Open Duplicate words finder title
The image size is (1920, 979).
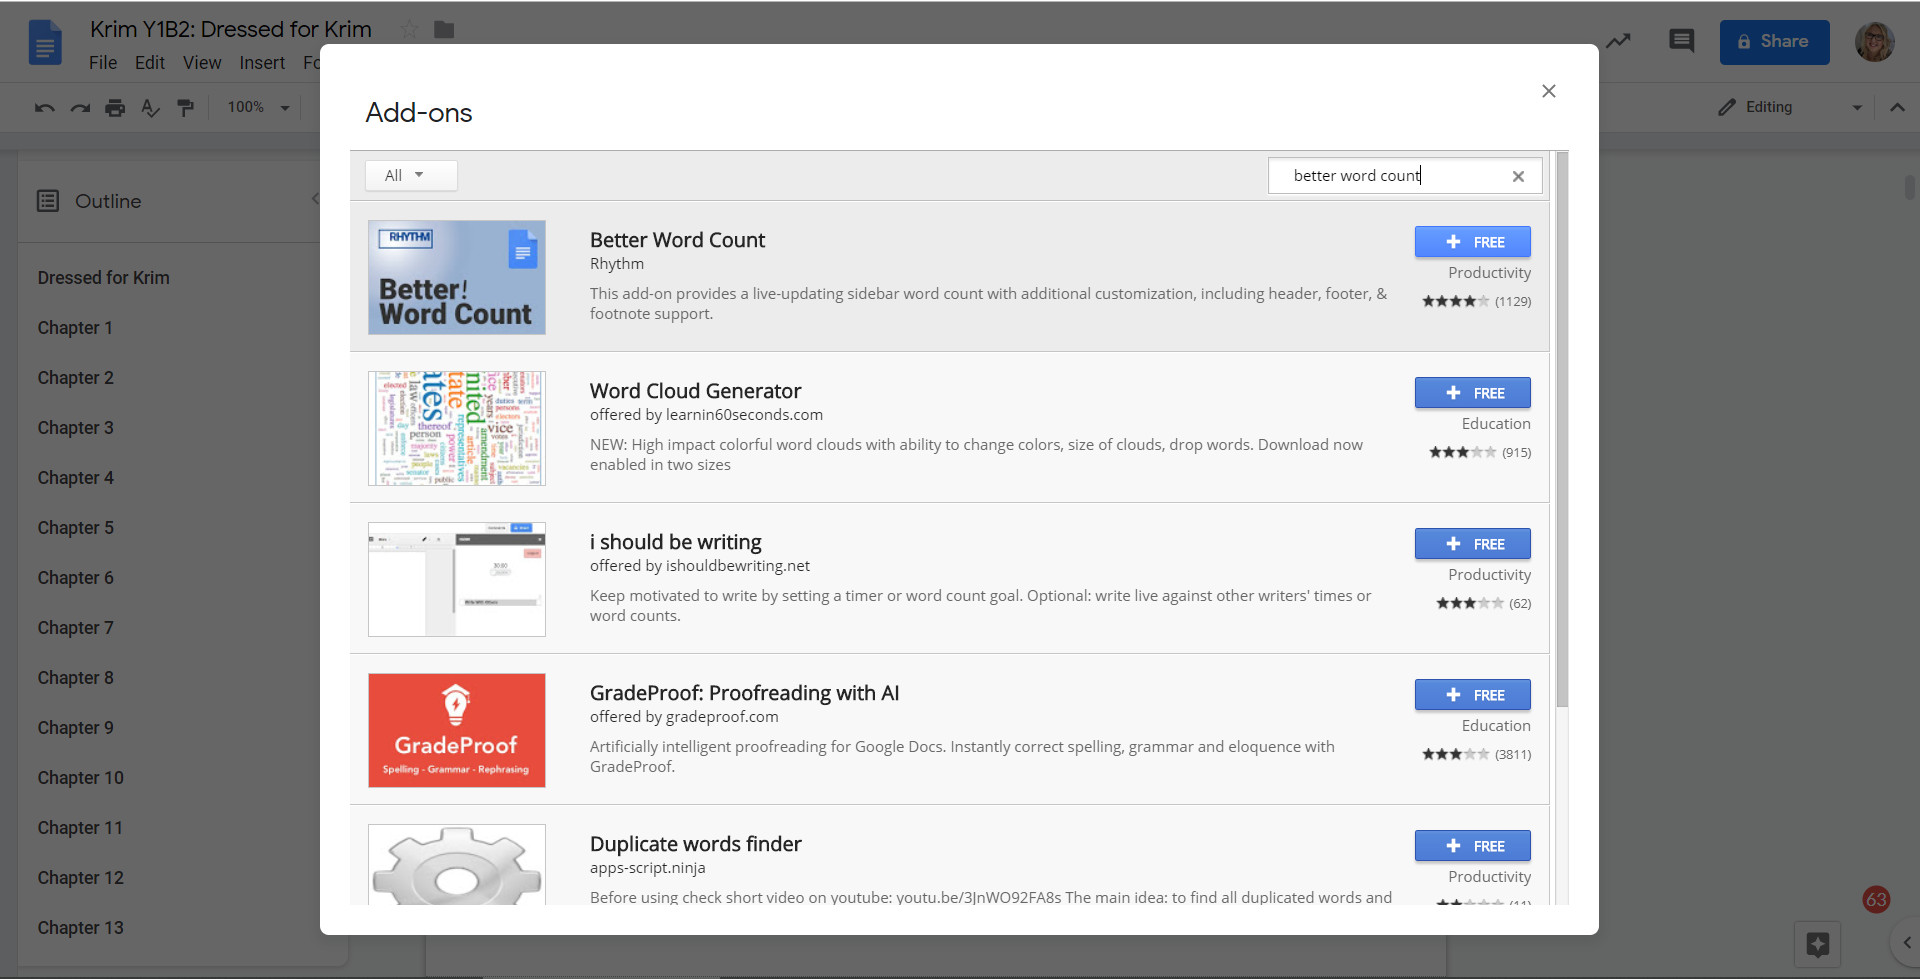click(x=695, y=844)
